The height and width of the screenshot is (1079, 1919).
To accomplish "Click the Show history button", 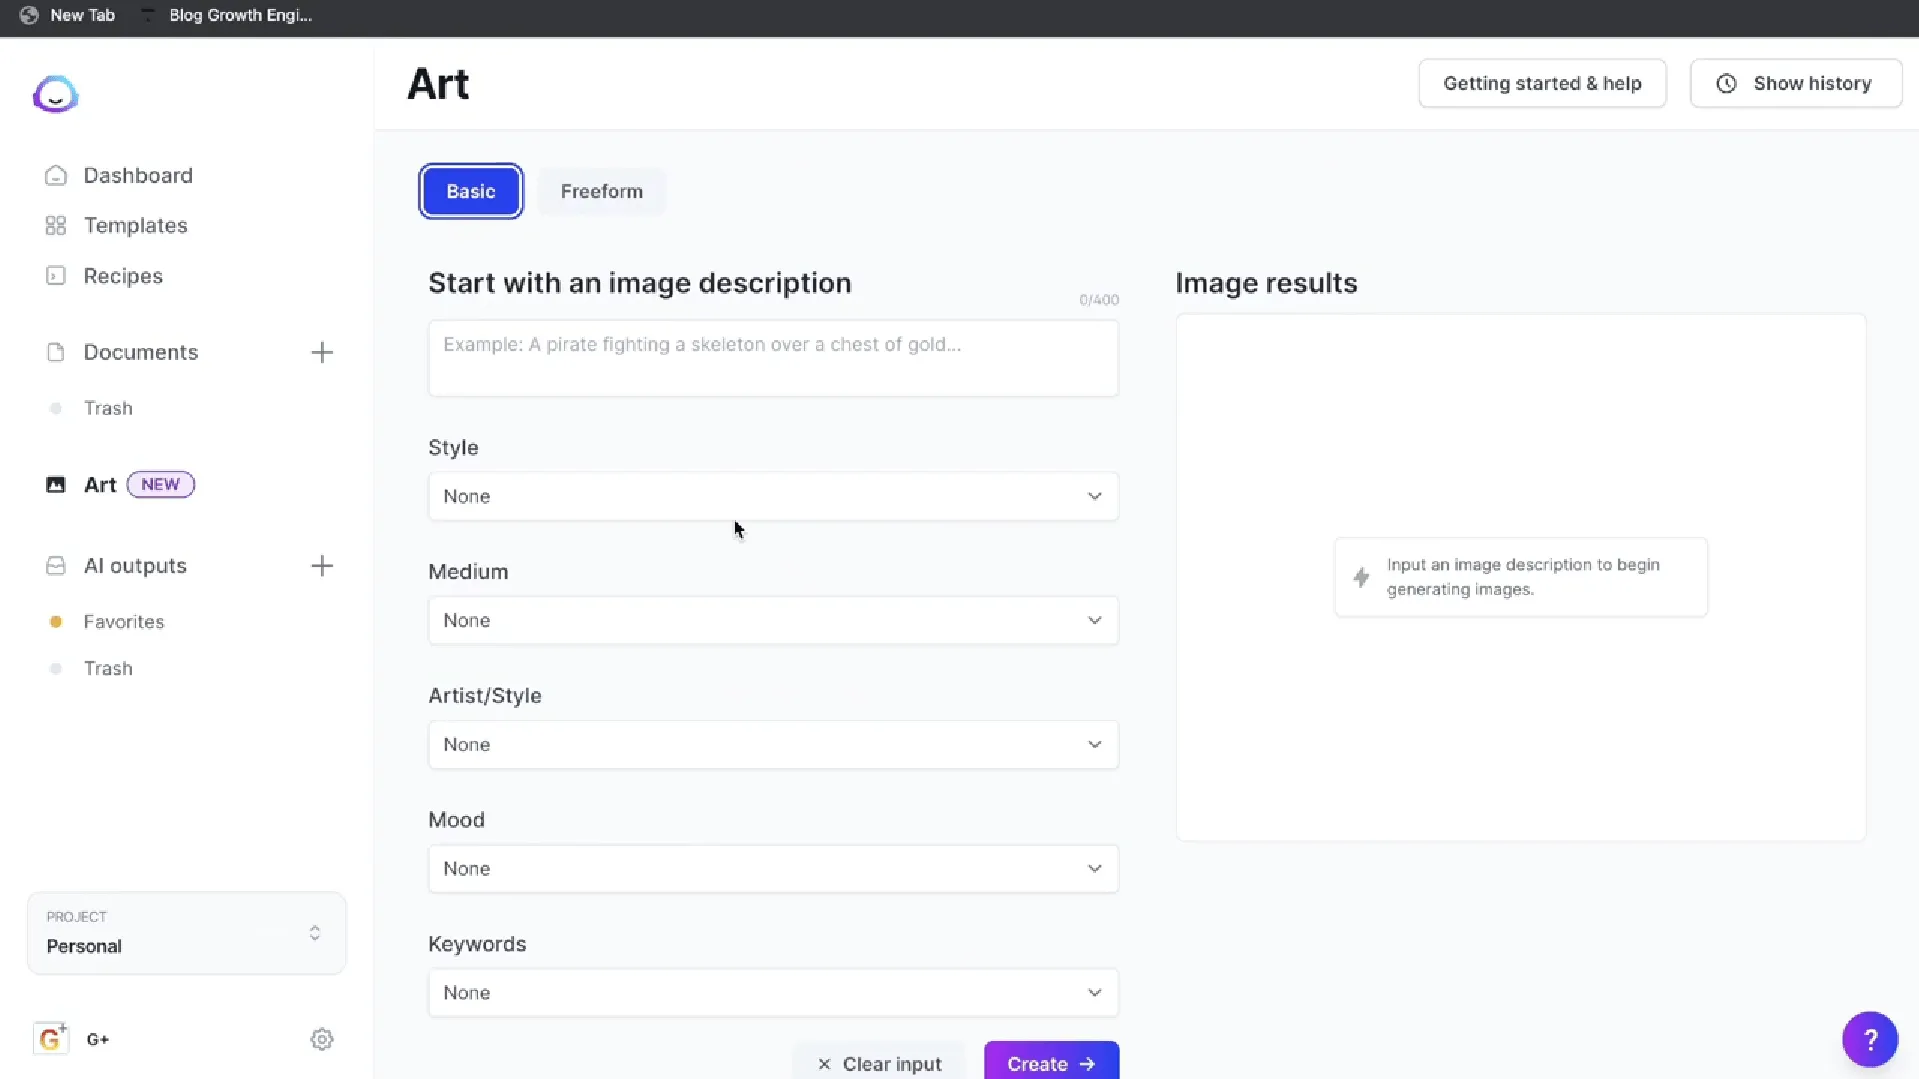I will click(1796, 84).
